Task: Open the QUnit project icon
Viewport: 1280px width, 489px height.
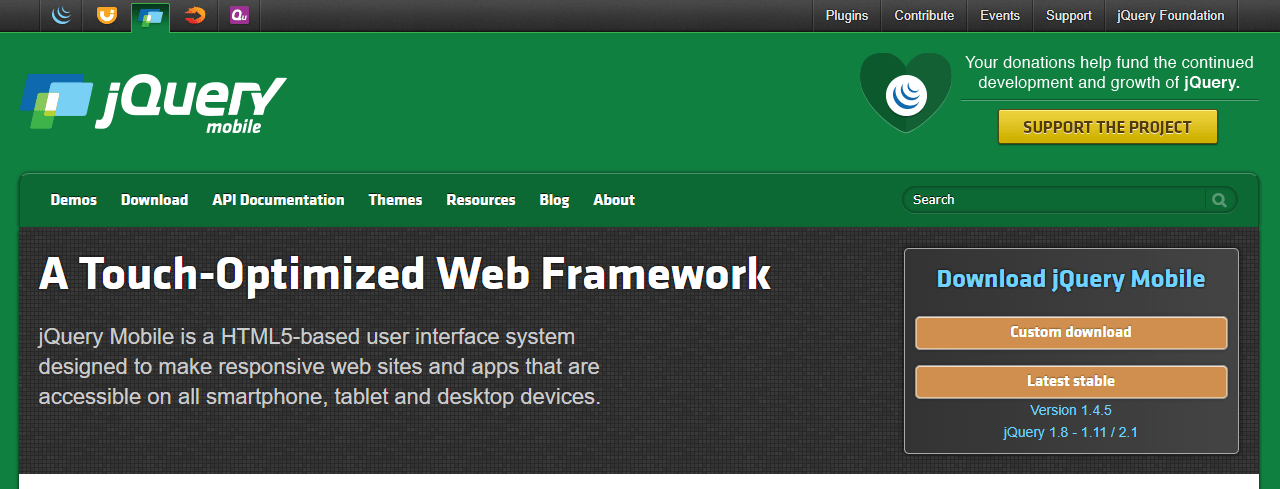Action: coord(239,15)
